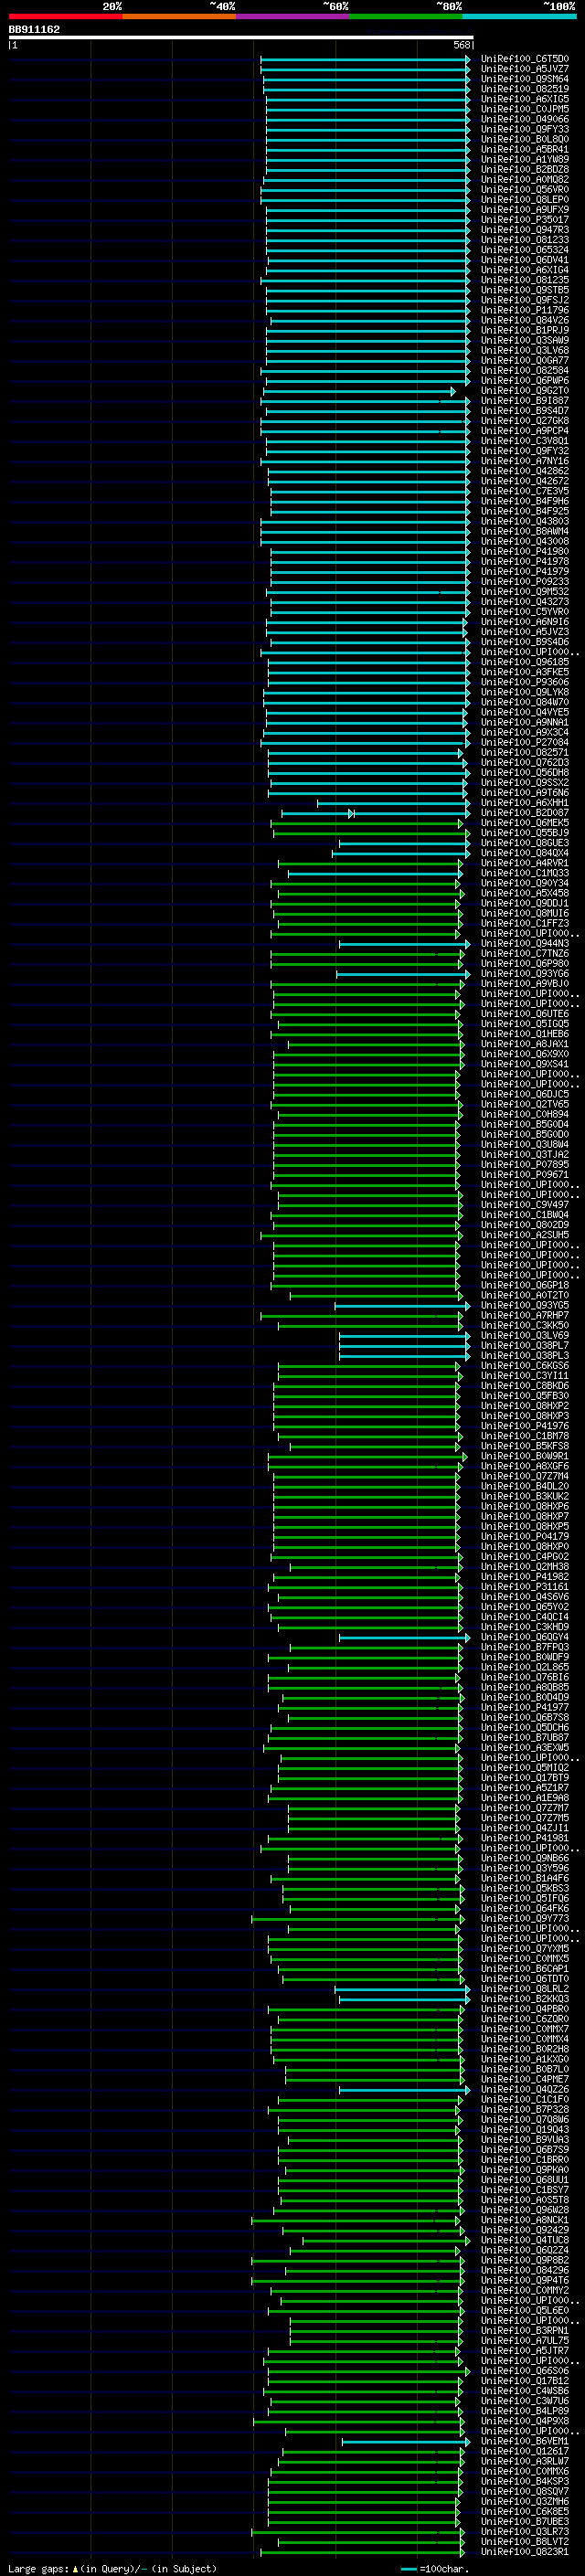Open hit UniRef100_C0JPM5
The width and height of the screenshot is (585, 2576).
525,109
